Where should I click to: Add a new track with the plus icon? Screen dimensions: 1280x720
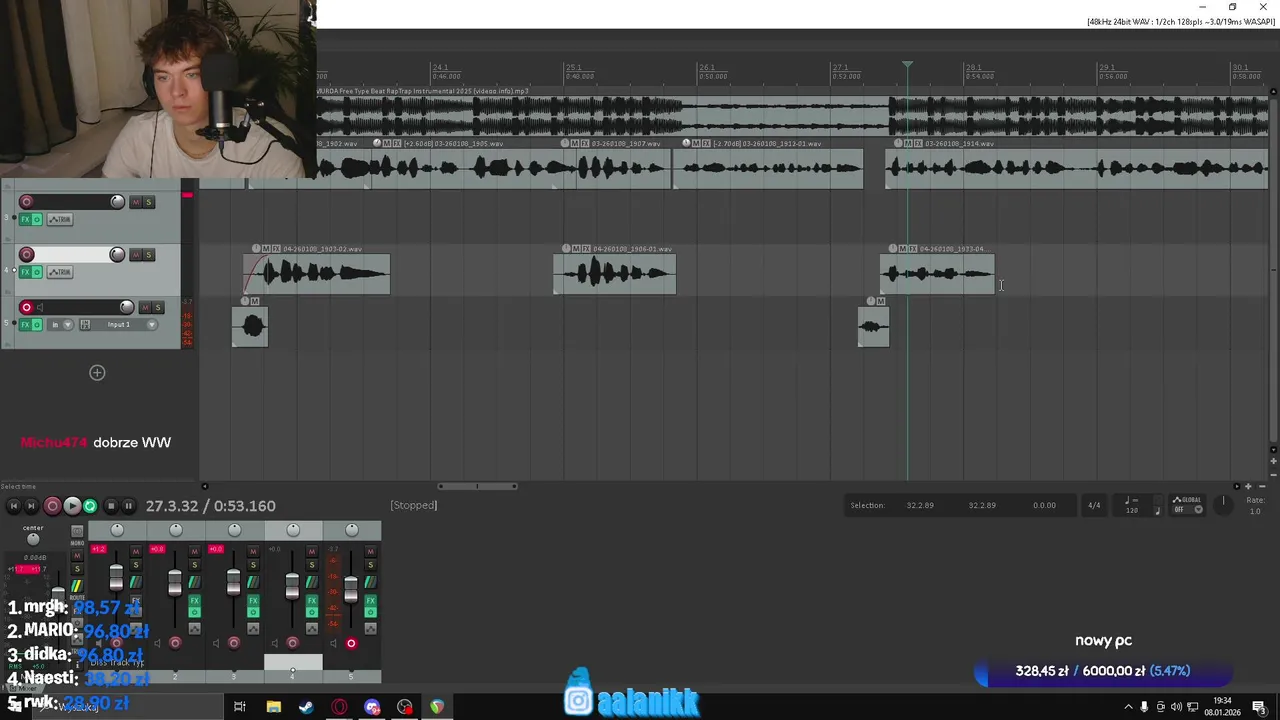click(x=97, y=372)
